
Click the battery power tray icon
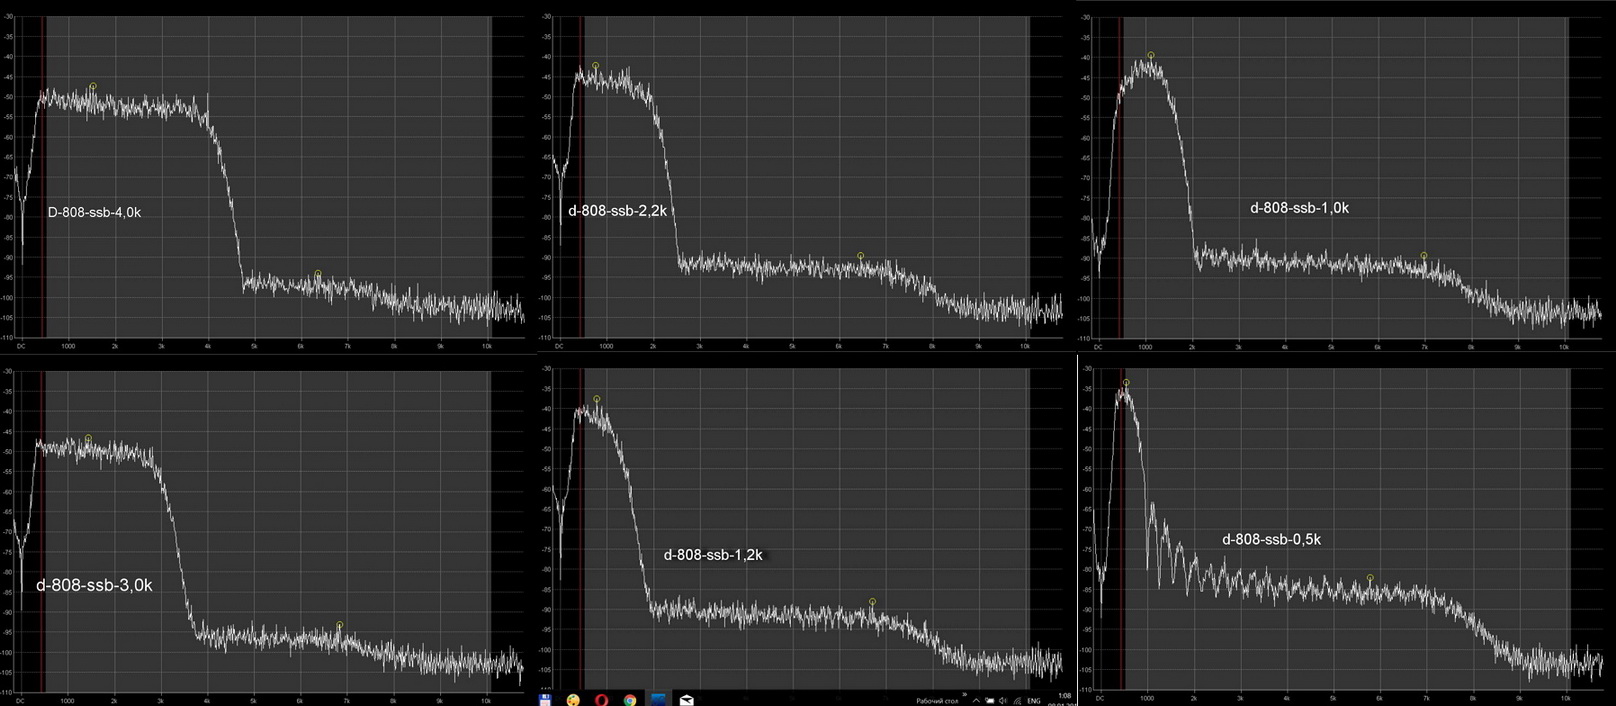(x=989, y=701)
